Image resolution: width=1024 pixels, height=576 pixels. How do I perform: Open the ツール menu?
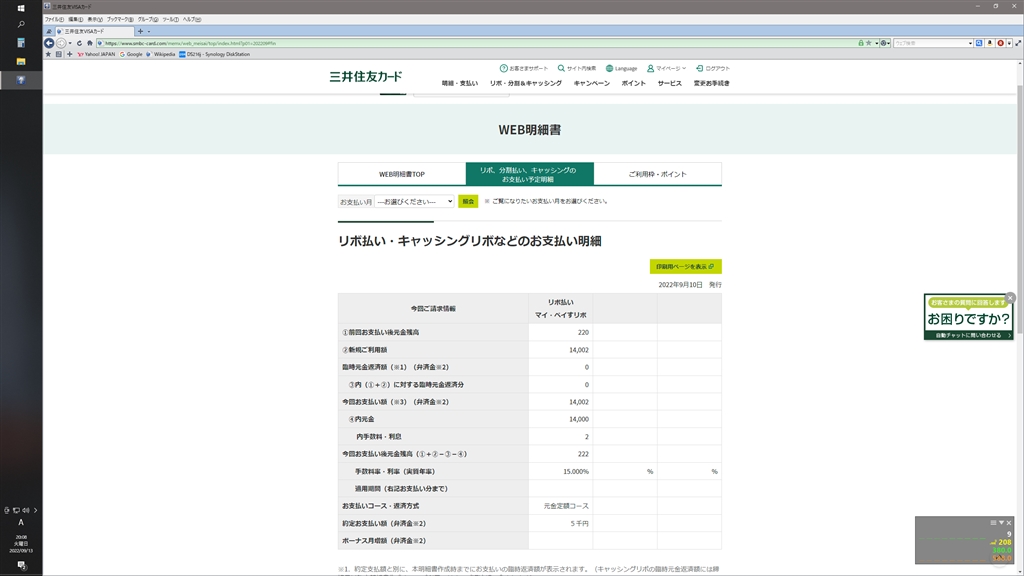pyautogui.click(x=170, y=20)
